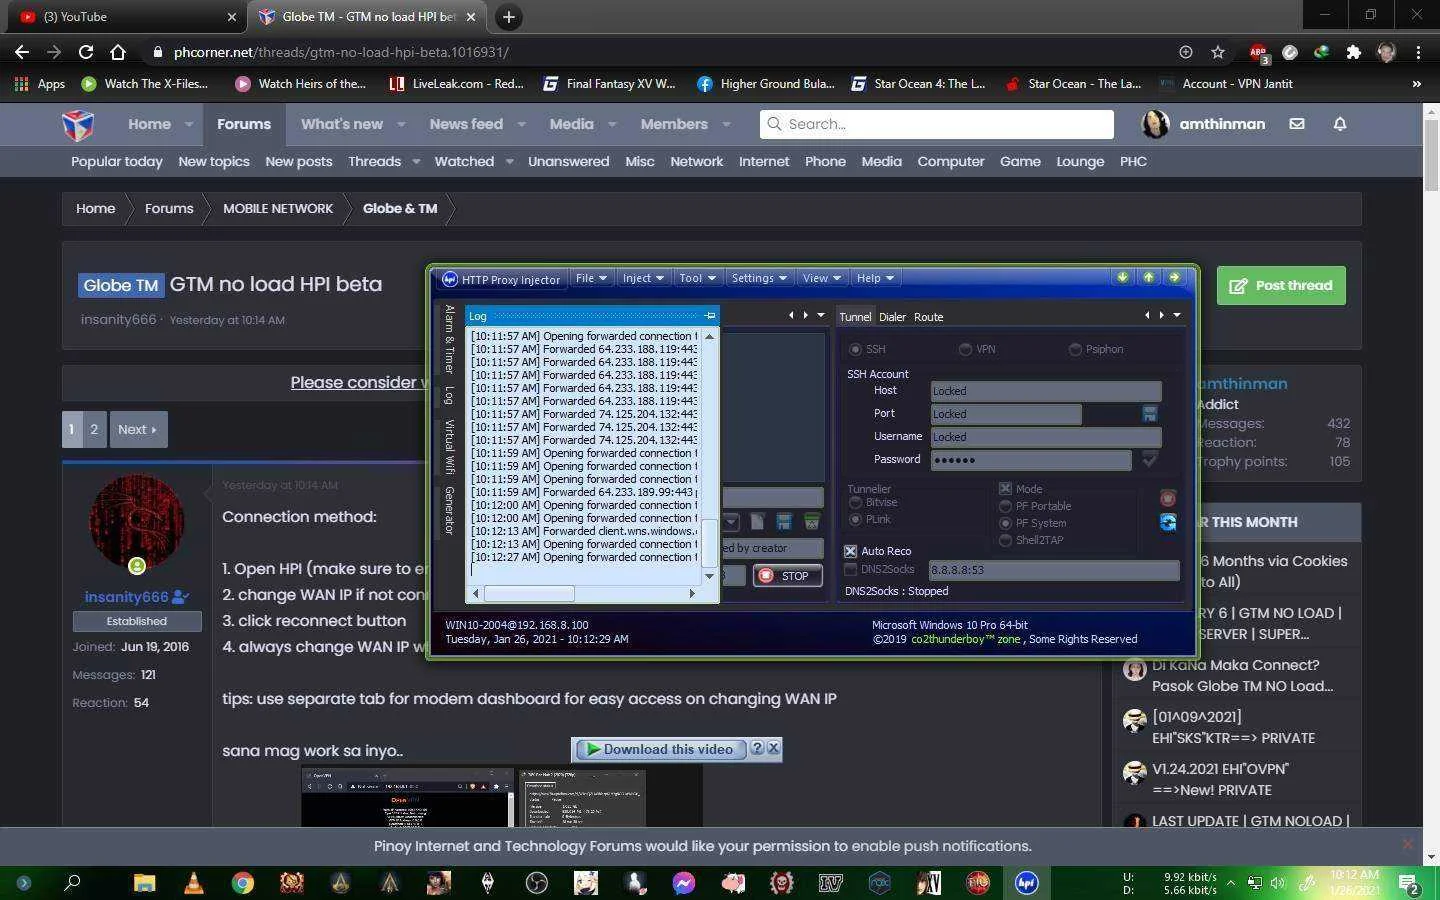The width and height of the screenshot is (1440, 900).
Task: Click the green trash icon in payload toolbar
Action: (811, 522)
